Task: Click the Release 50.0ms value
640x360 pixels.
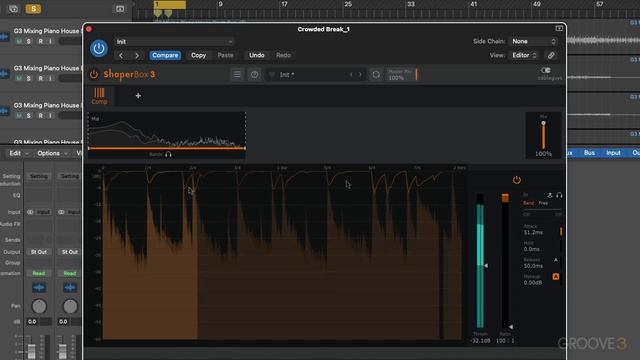Action: click(533, 266)
